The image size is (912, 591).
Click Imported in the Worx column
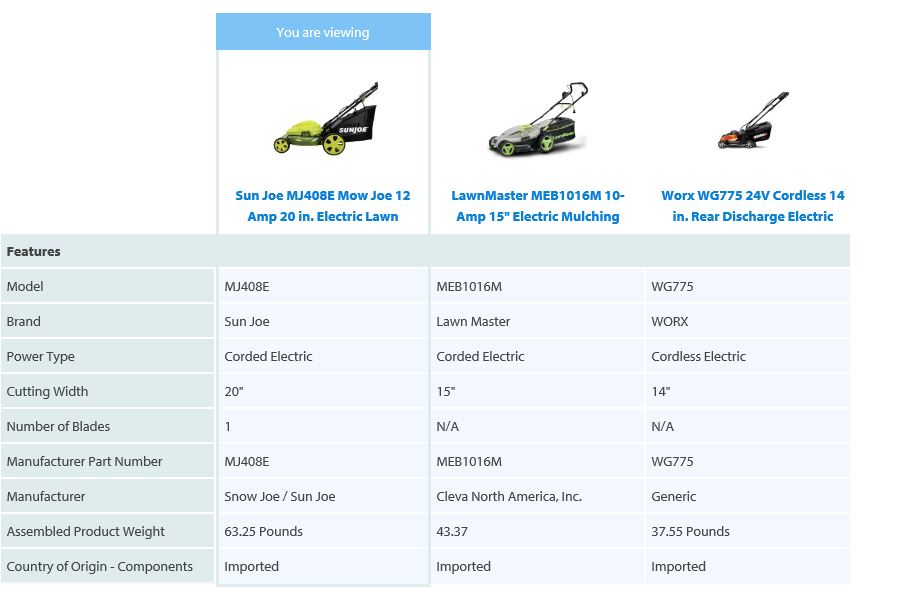point(678,567)
